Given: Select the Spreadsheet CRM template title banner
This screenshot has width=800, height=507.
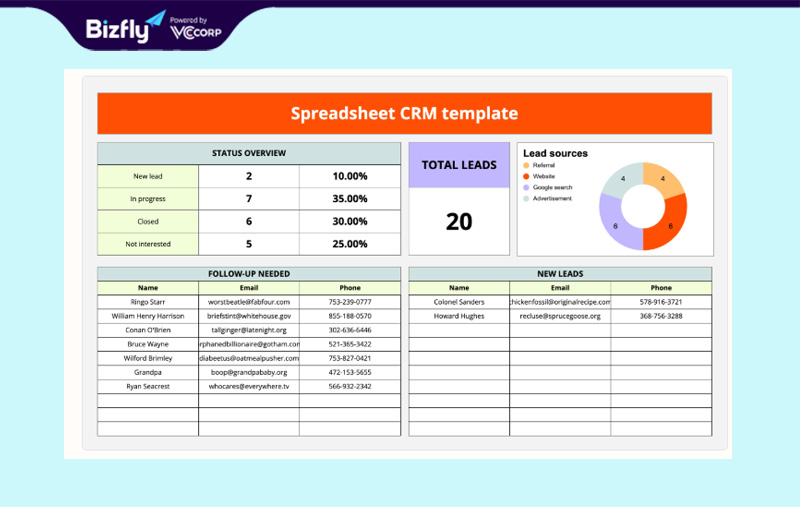Looking at the screenshot, I should point(404,113).
